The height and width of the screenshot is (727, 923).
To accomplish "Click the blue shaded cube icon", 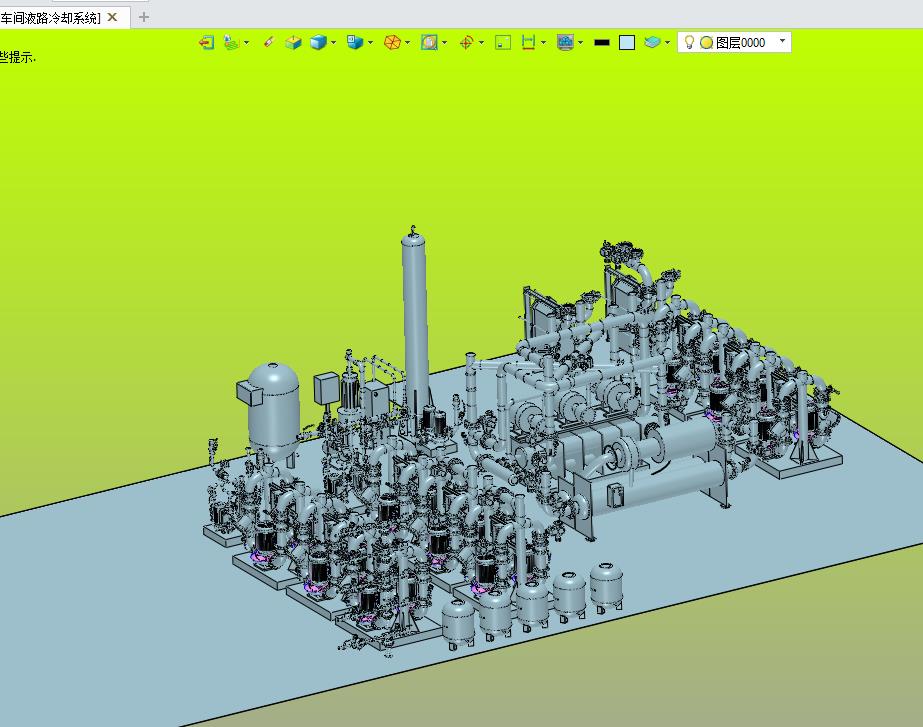I will coord(318,42).
